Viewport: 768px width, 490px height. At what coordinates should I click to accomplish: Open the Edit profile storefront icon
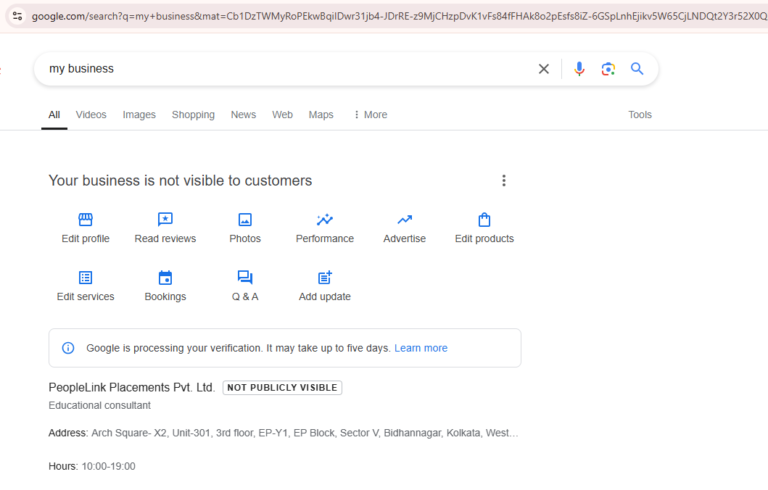pyautogui.click(x=85, y=220)
